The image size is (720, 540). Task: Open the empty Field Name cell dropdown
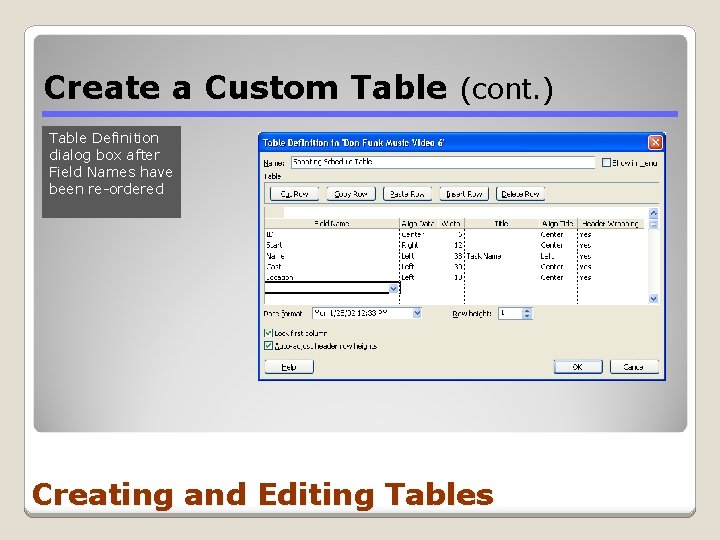394,288
